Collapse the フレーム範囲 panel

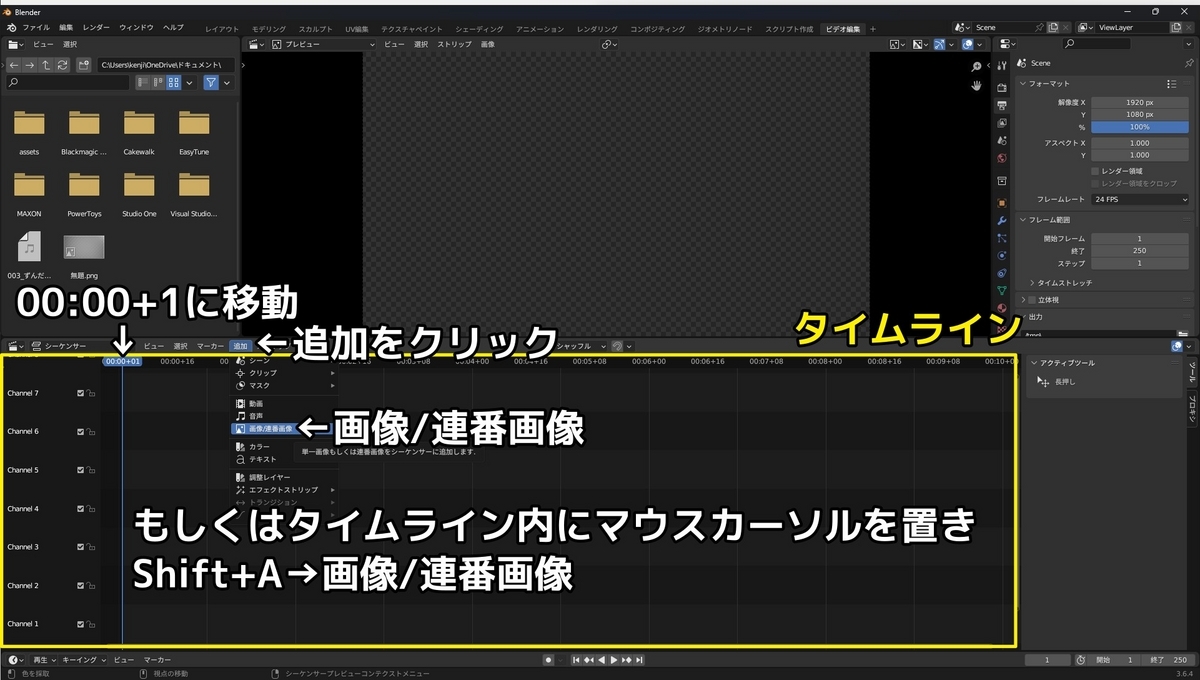coord(1024,220)
